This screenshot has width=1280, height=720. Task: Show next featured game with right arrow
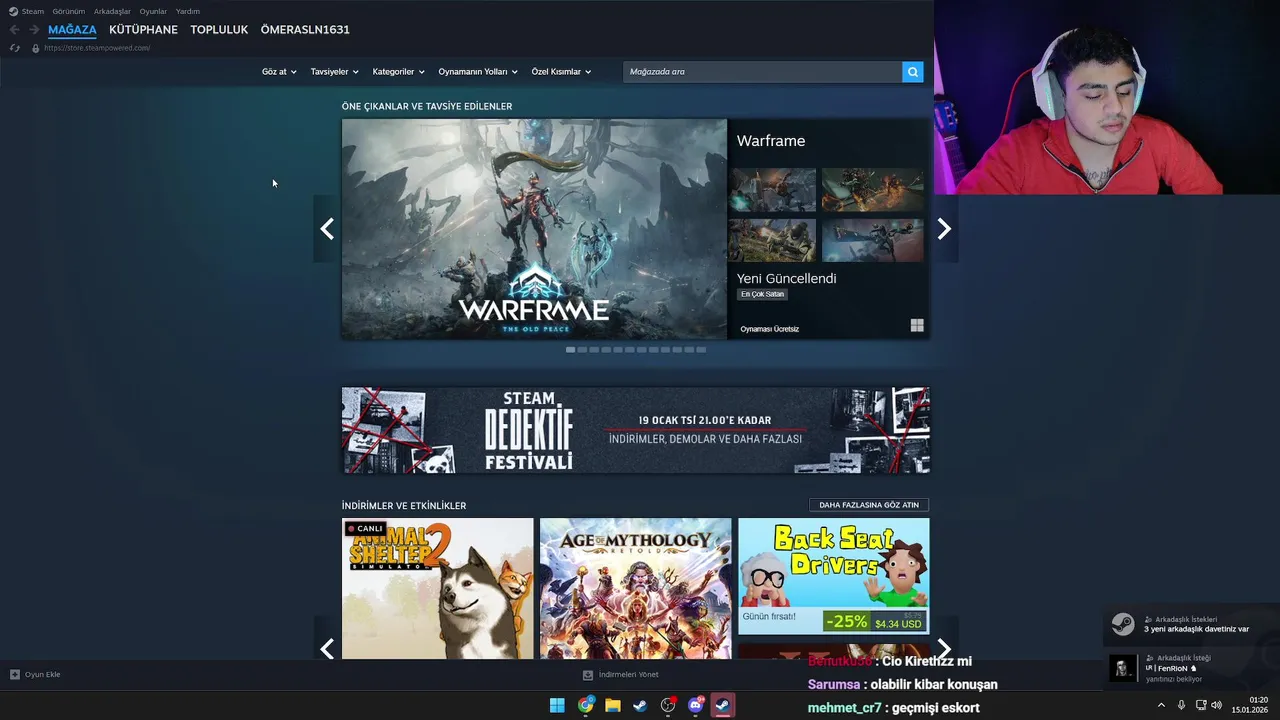tap(944, 229)
